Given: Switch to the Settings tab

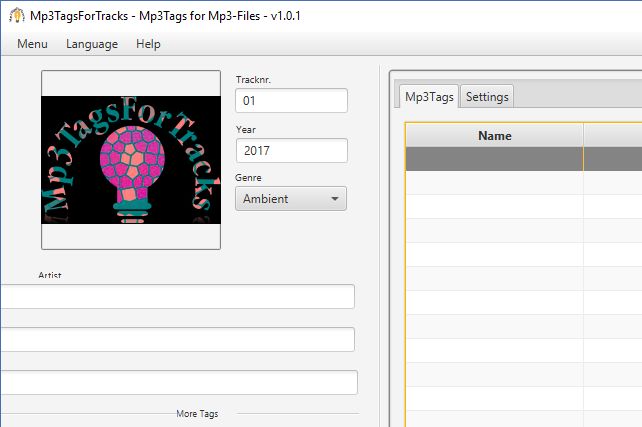Looking at the screenshot, I should [487, 97].
